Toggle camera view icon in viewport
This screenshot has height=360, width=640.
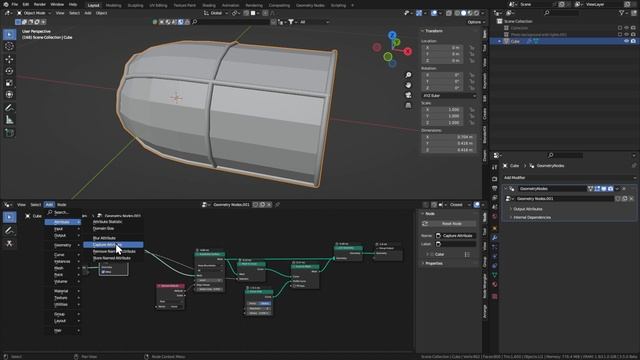pyautogui.click(x=408, y=95)
